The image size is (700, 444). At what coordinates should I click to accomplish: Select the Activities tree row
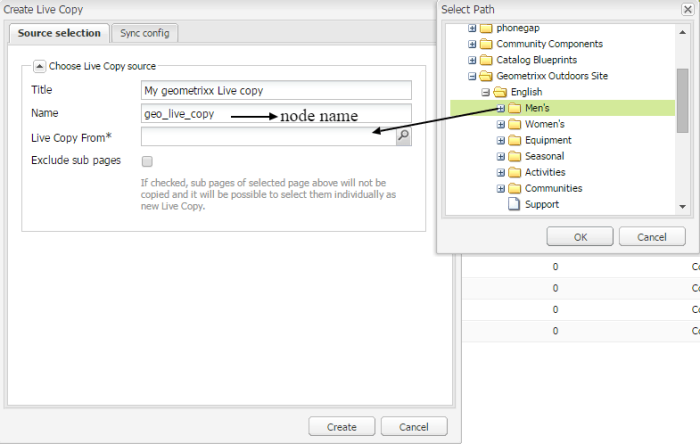click(x=562, y=172)
